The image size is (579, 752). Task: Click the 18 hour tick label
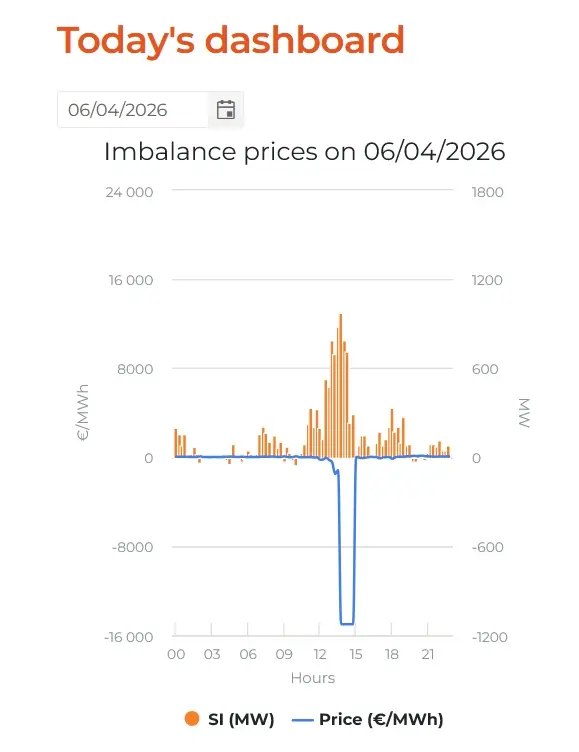(x=392, y=655)
